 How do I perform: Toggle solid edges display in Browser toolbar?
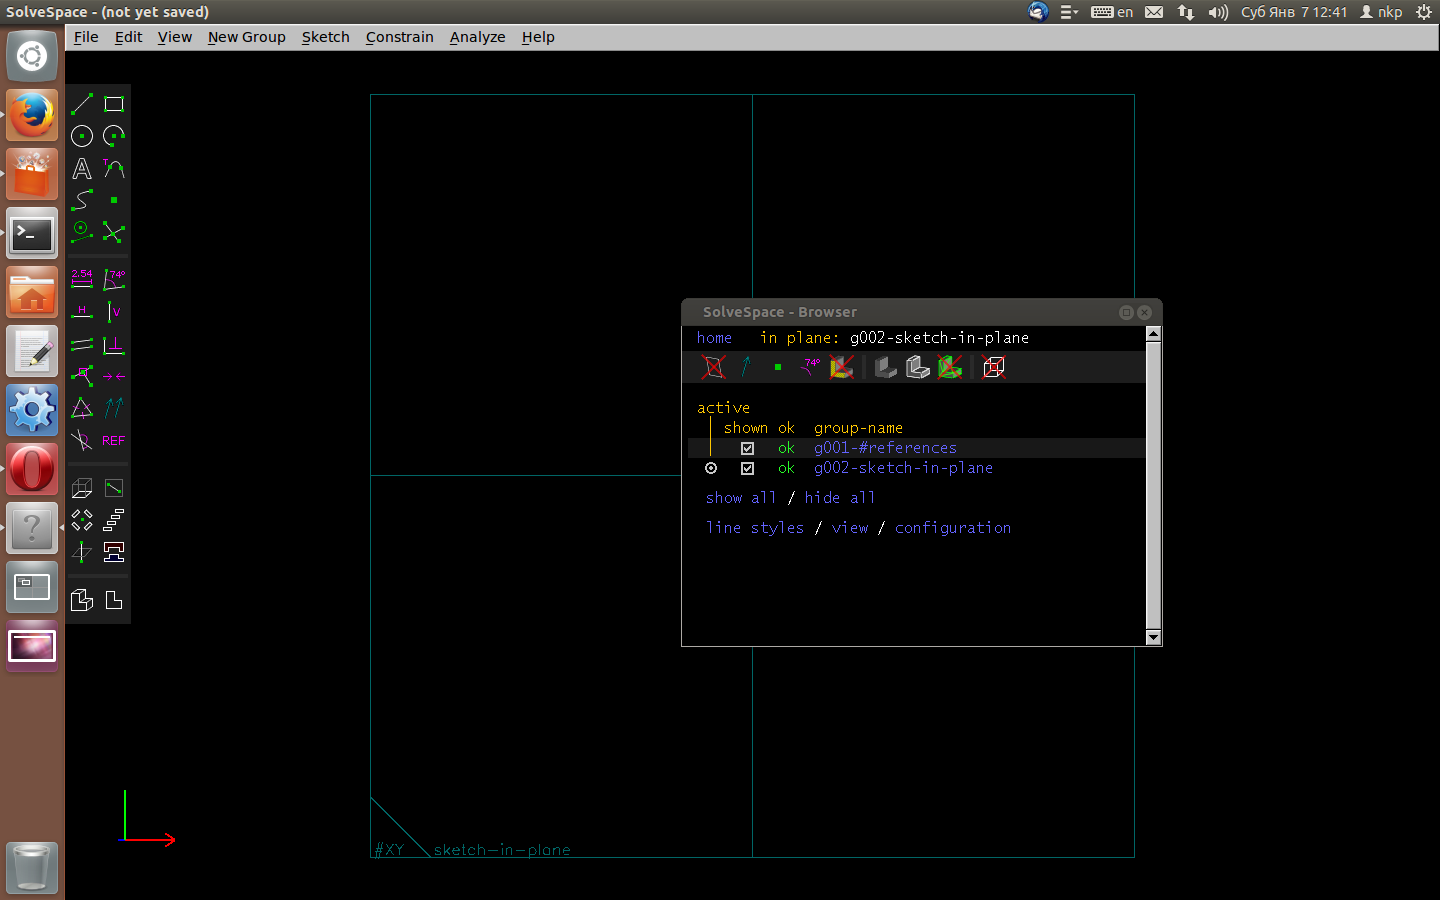[x=918, y=367]
